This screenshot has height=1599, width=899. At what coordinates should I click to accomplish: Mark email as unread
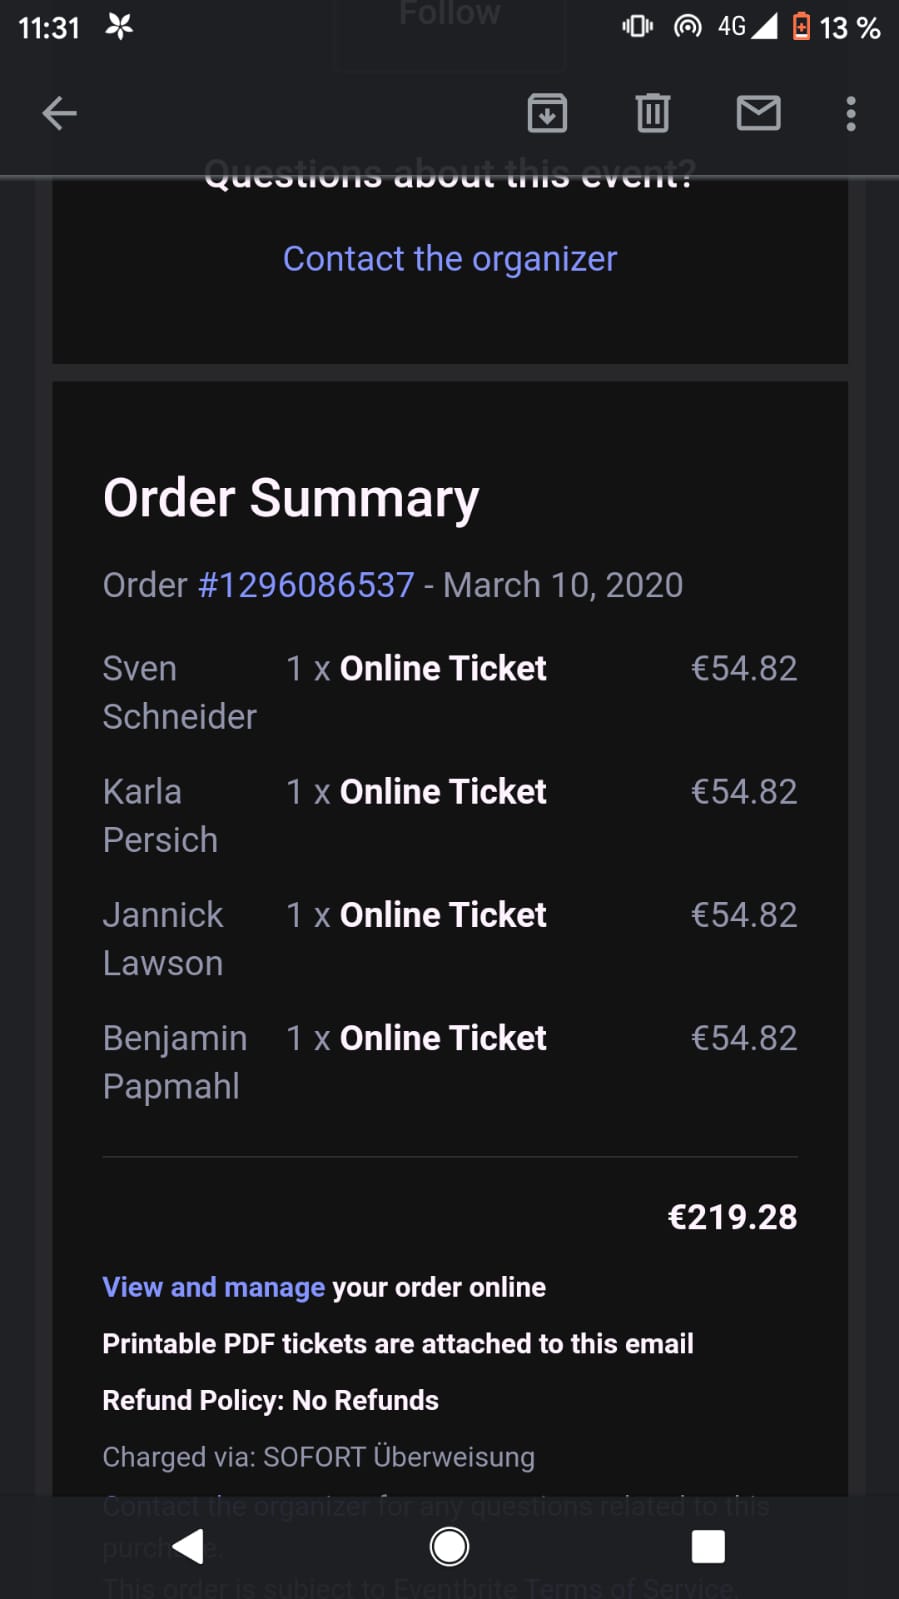758,113
